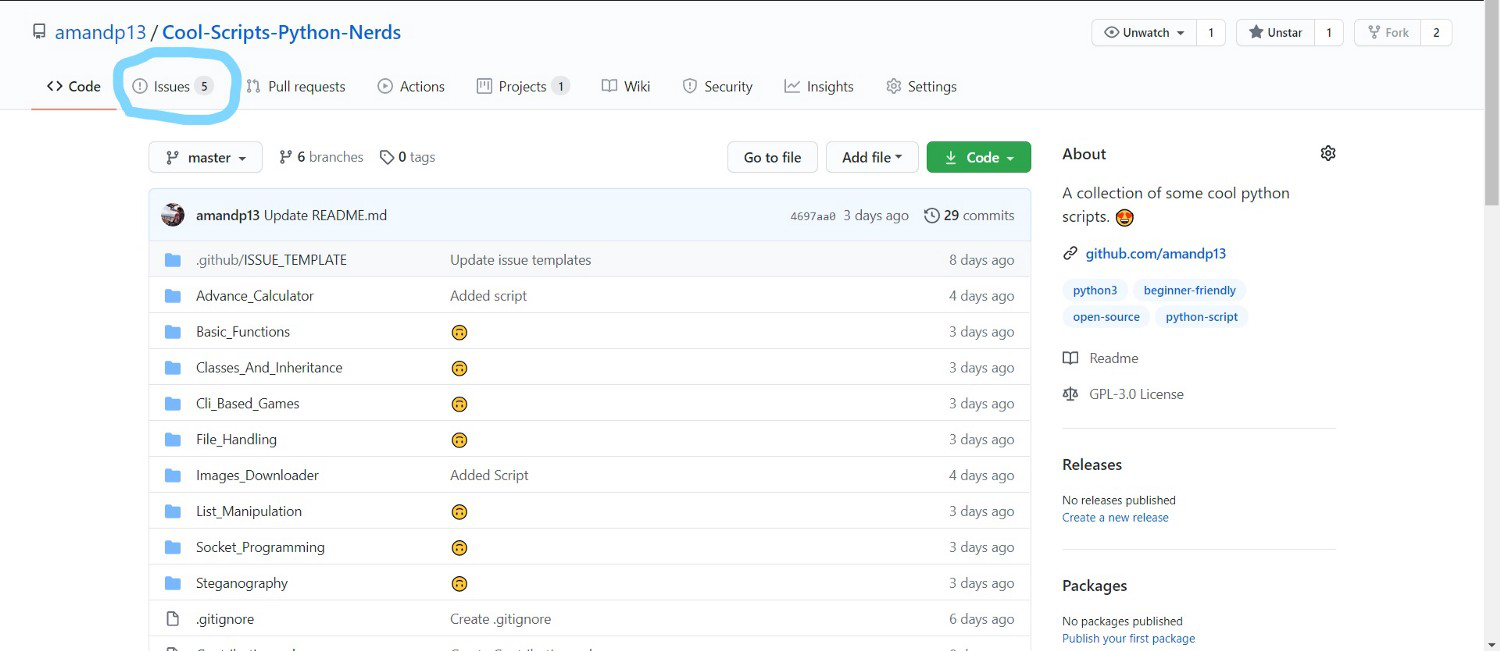Screen dimensions: 1500x651
Task: Click Update issue templates commit message
Action: [x=520, y=259]
